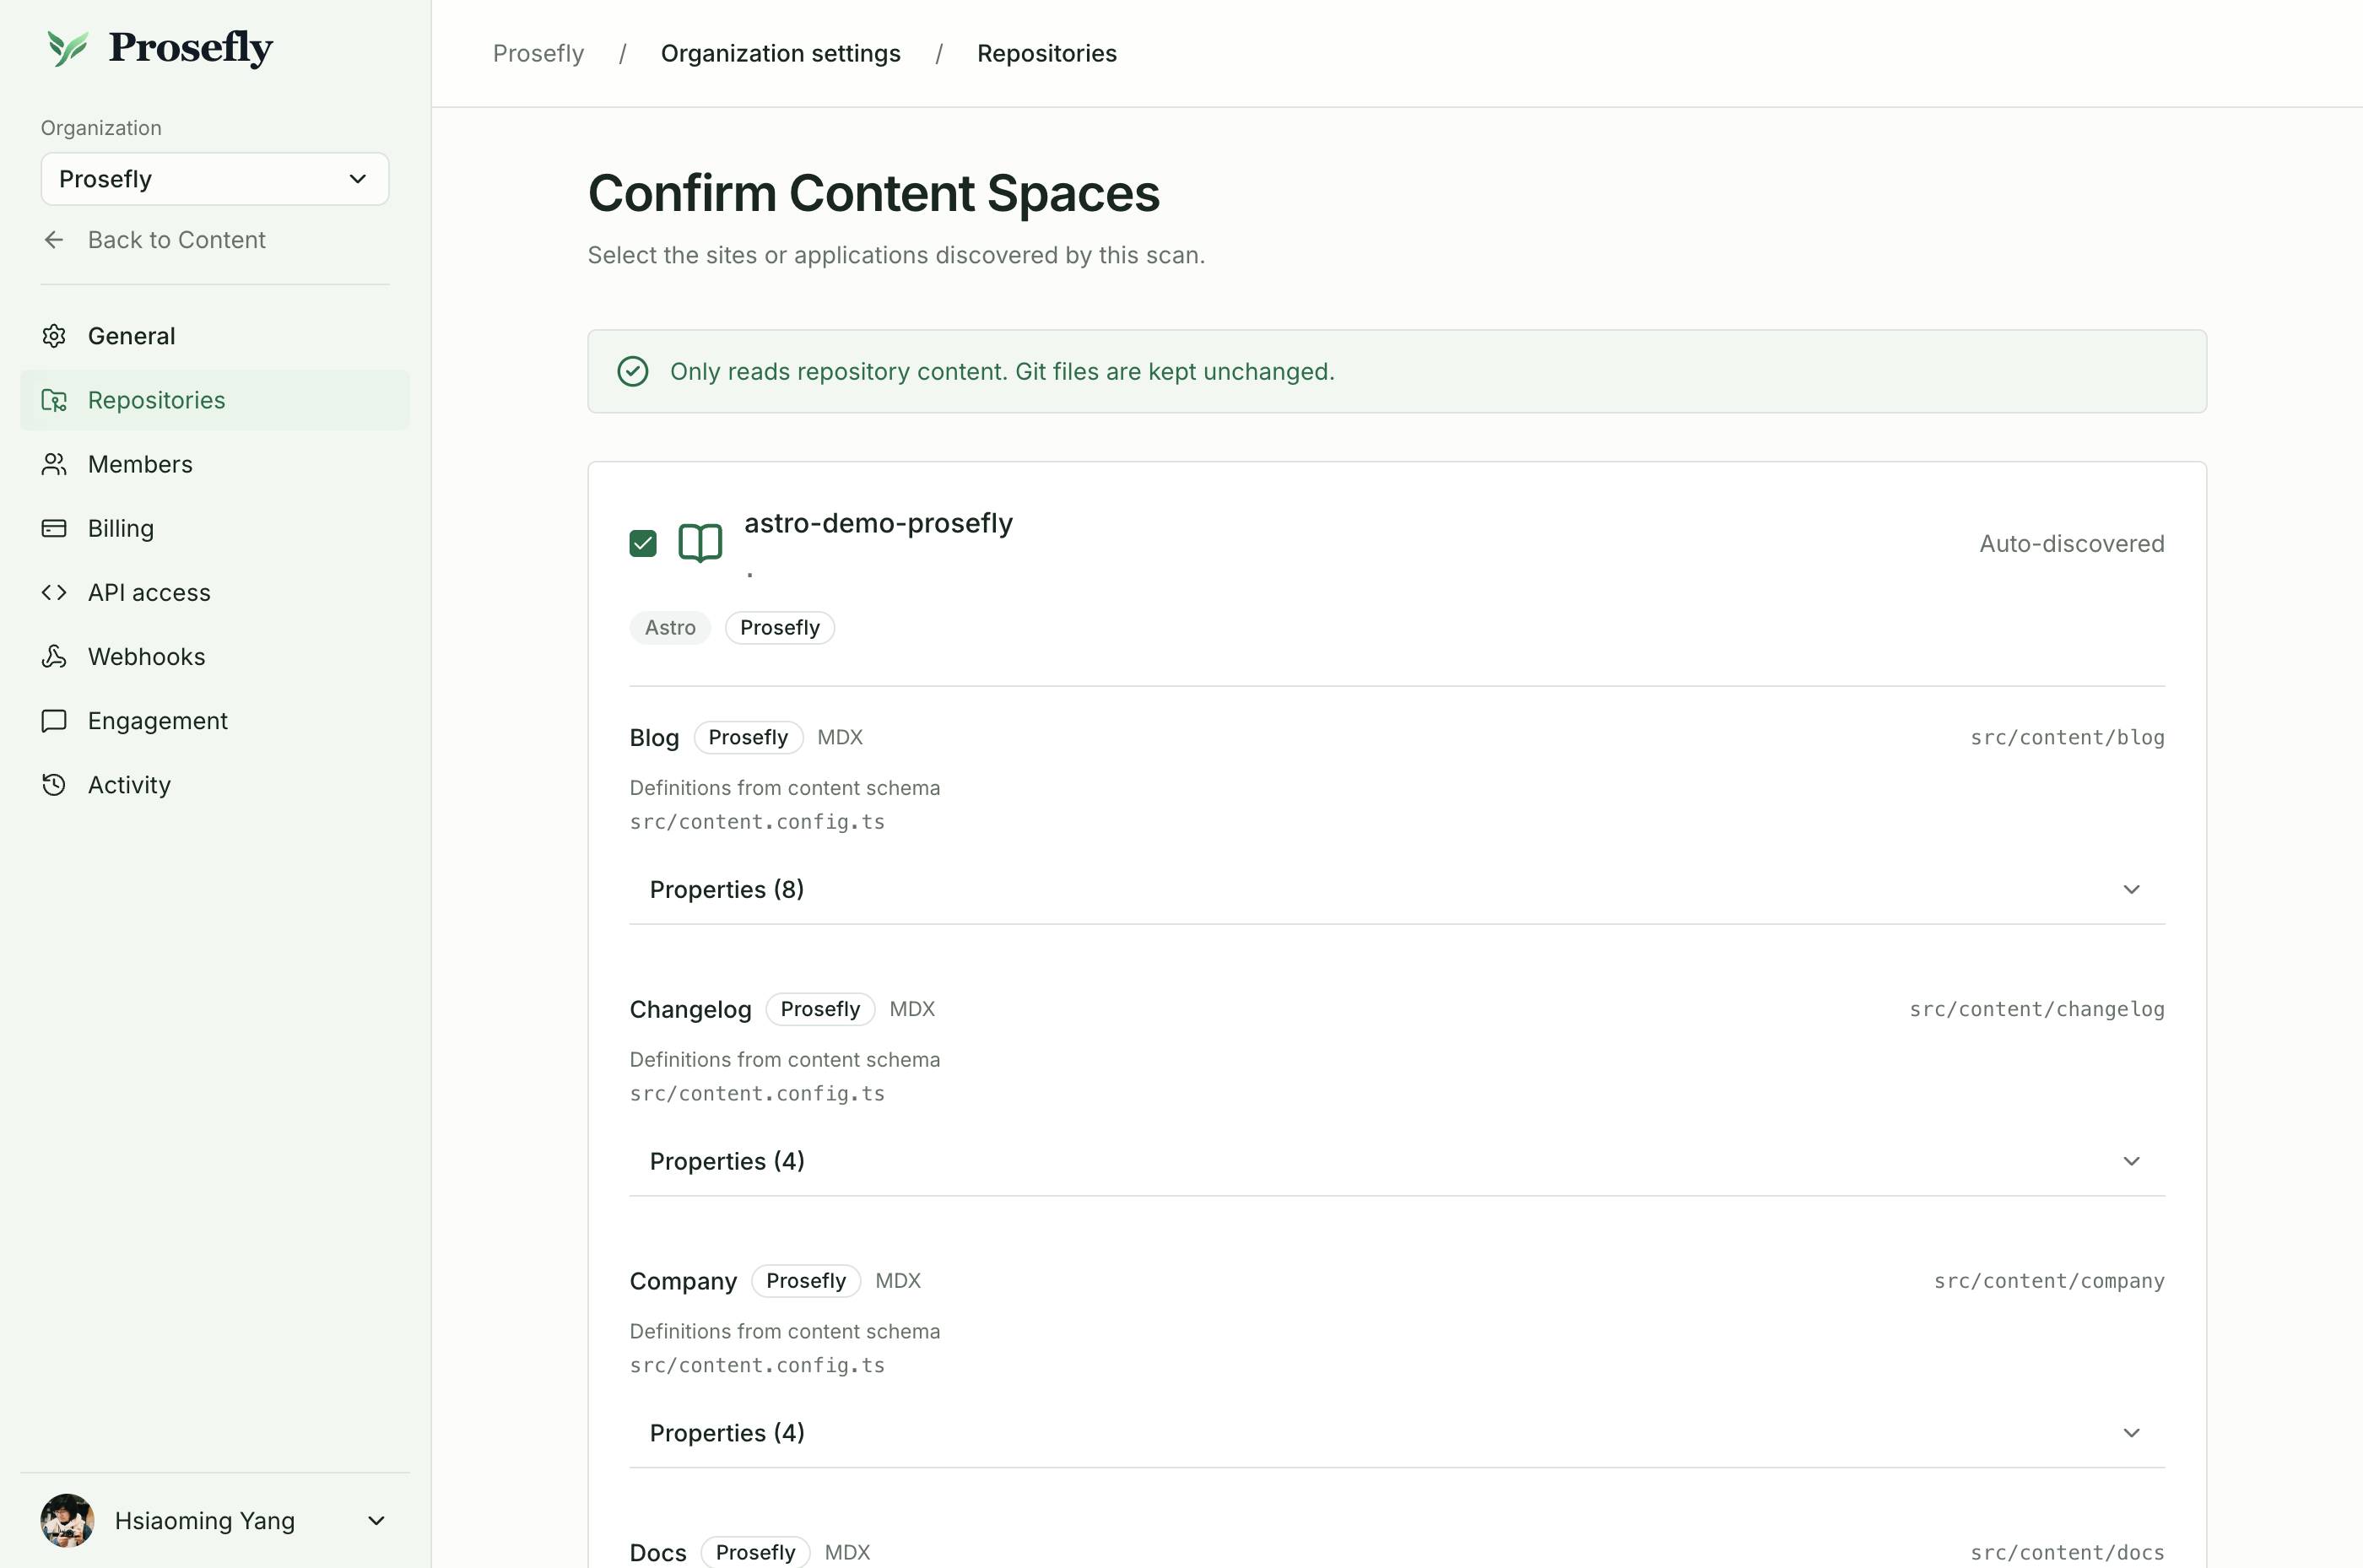Click the Prosefly leaf logo icon
The width and height of the screenshot is (2363, 1568).
point(68,47)
